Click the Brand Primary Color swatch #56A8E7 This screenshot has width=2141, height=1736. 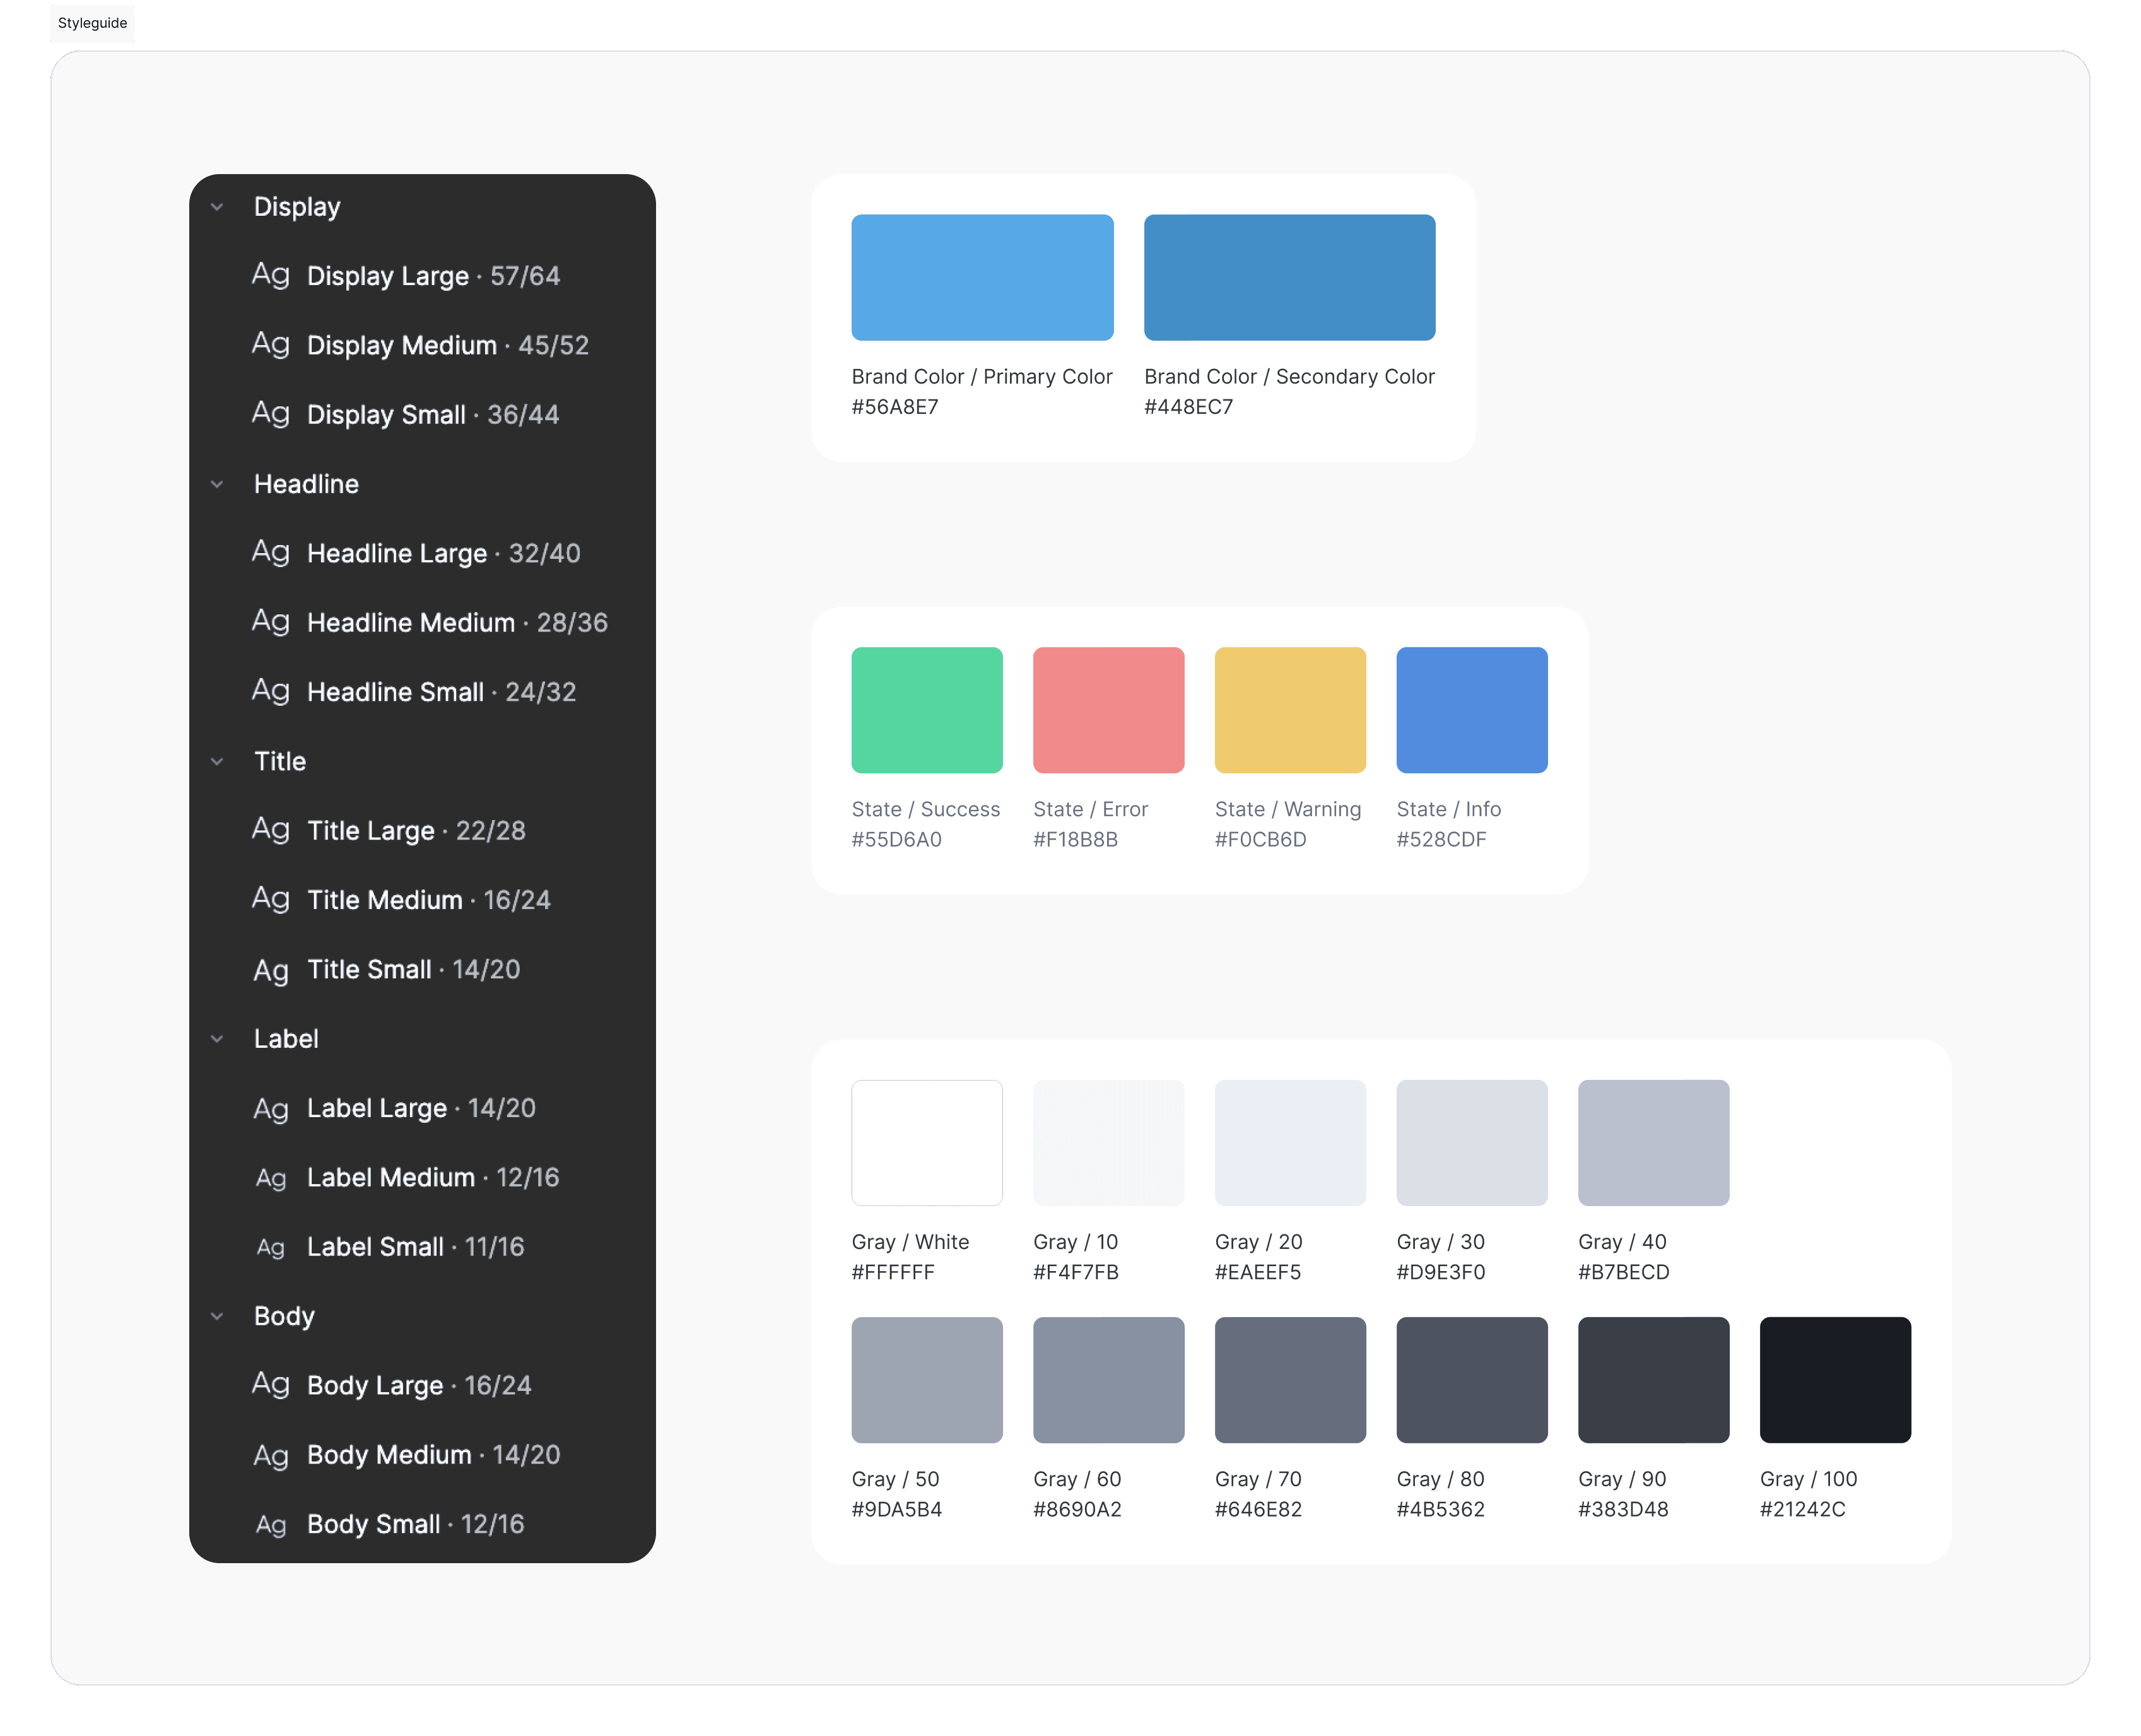[x=982, y=277]
